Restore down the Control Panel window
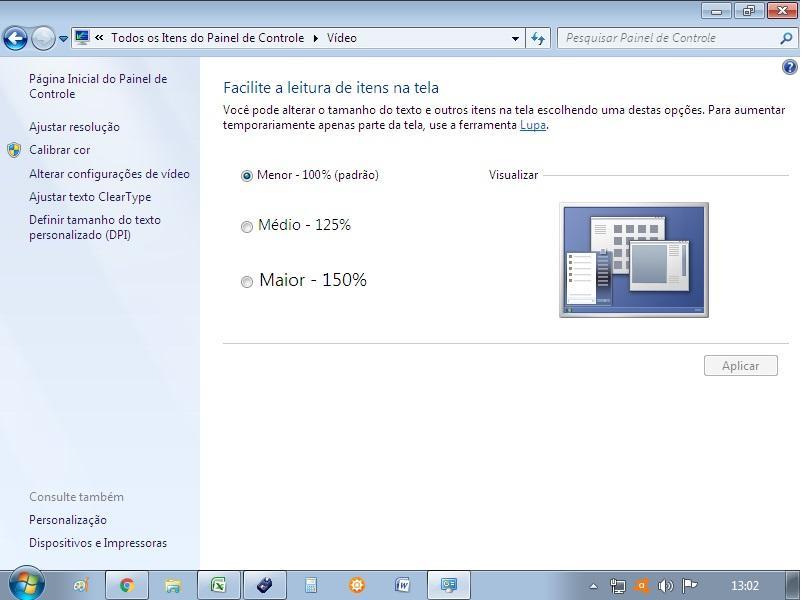804x600 pixels. click(x=749, y=11)
